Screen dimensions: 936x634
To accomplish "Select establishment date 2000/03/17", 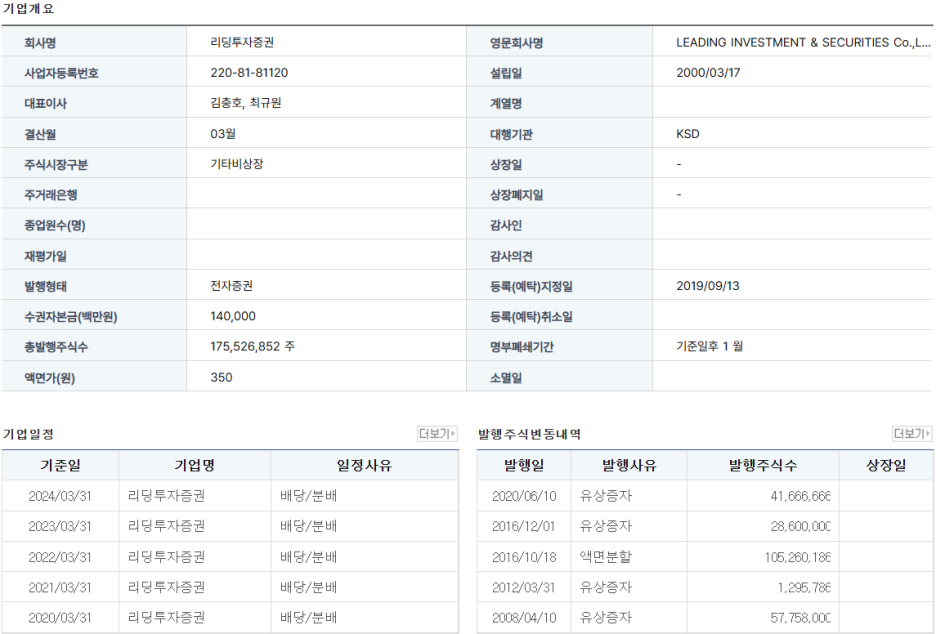I will (708, 73).
